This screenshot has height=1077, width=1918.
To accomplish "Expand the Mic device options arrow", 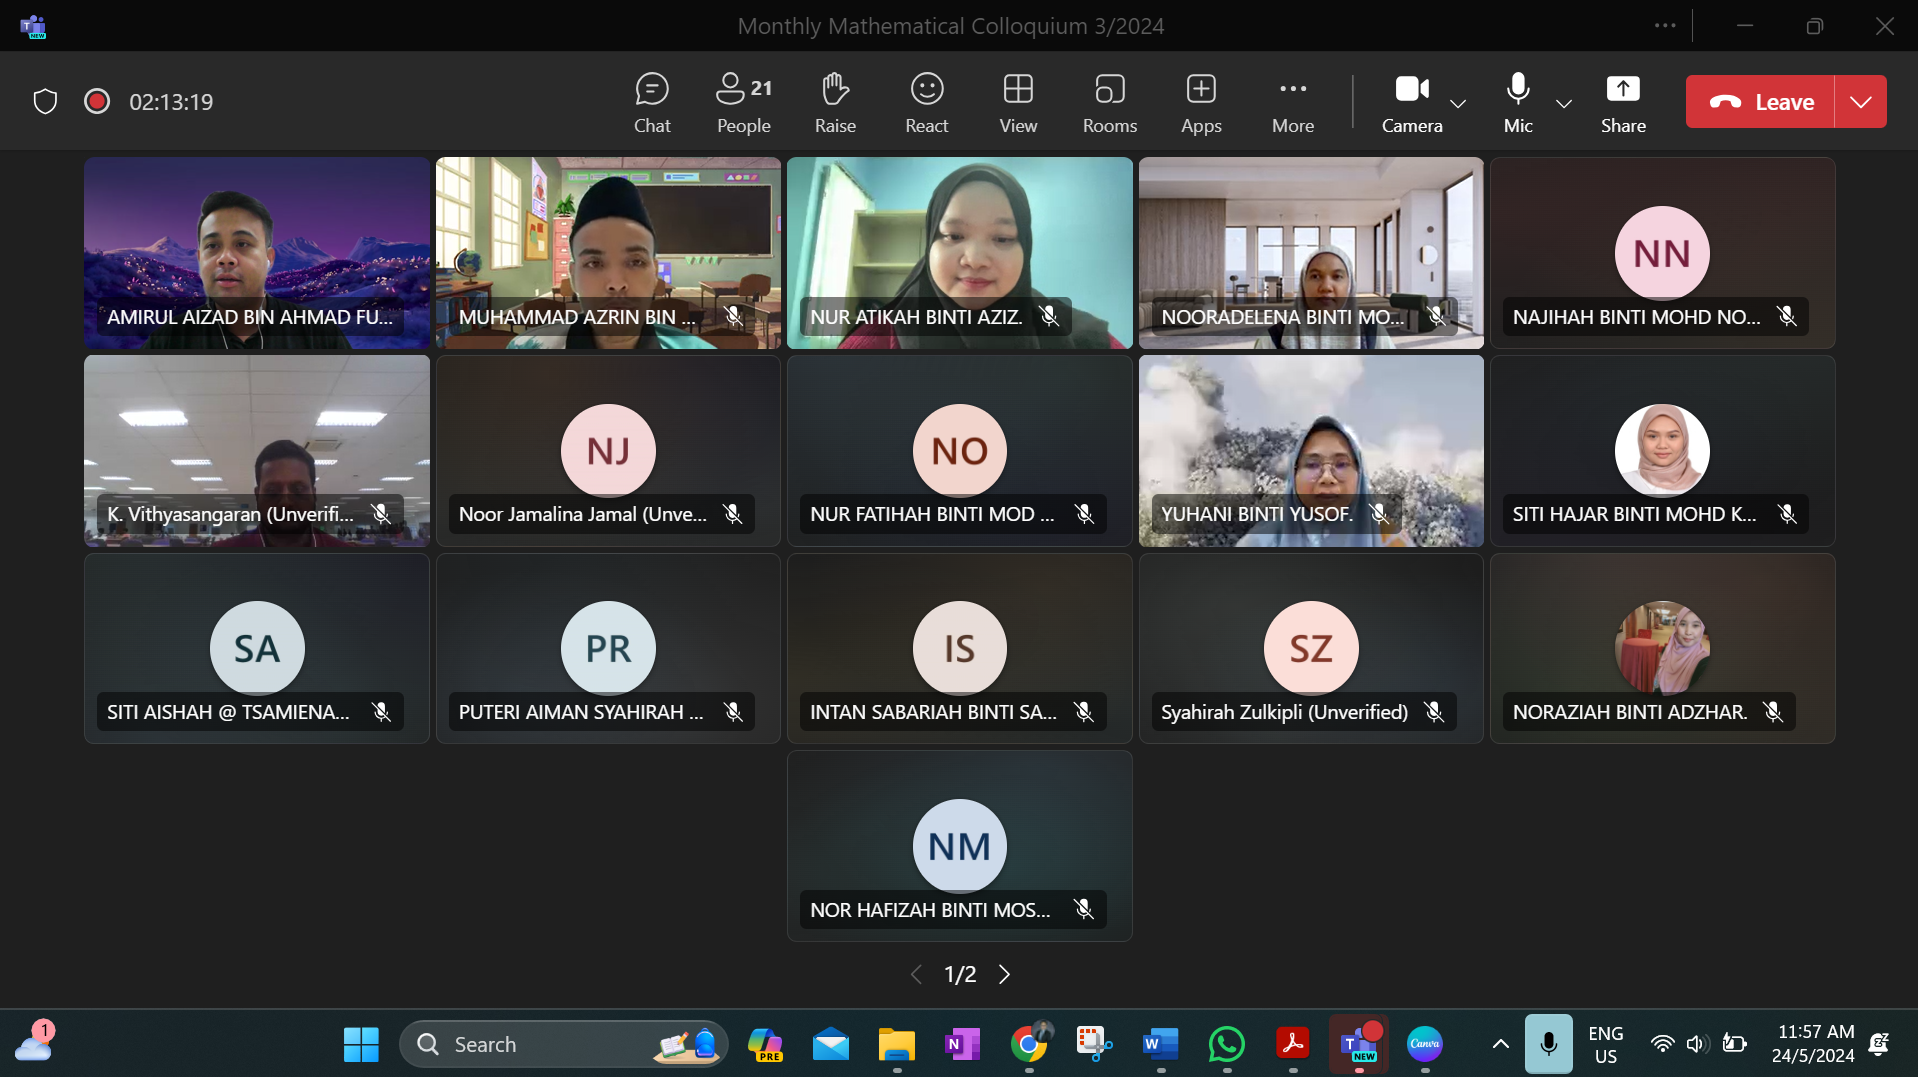I will 1564,103.
